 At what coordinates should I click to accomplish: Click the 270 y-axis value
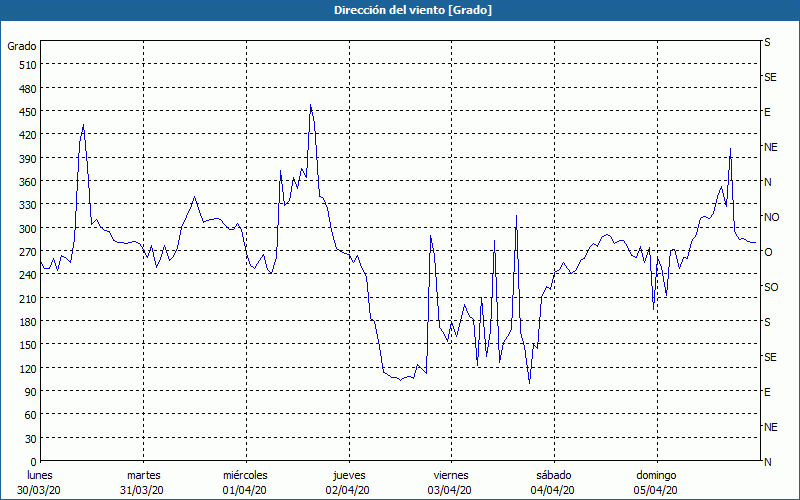coord(28,252)
